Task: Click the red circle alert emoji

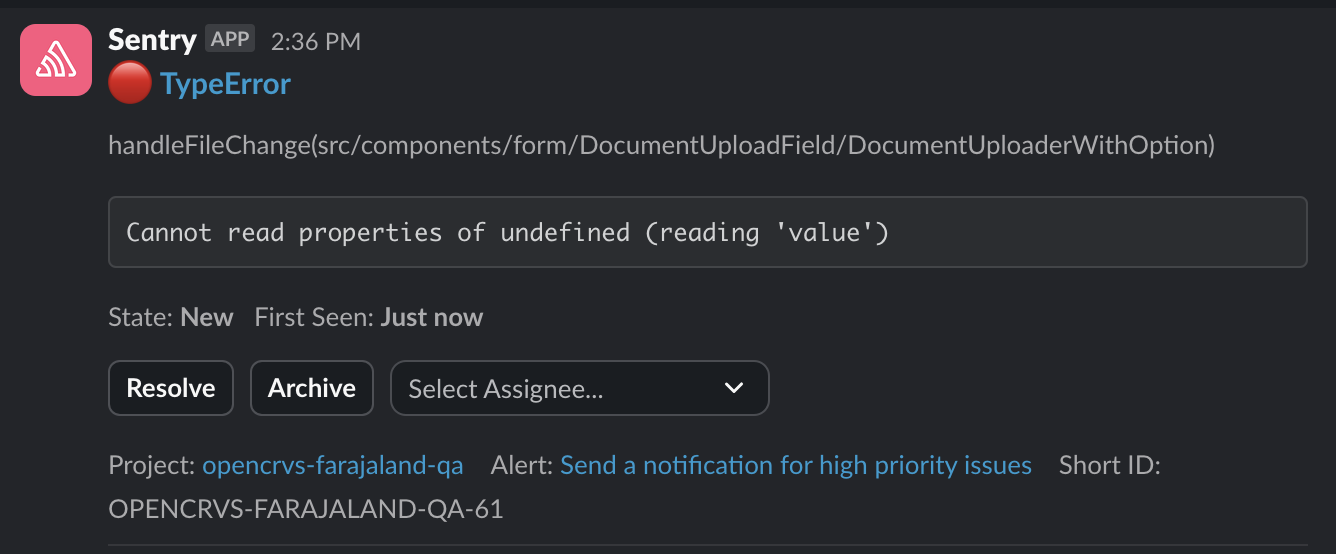Action: [x=129, y=83]
